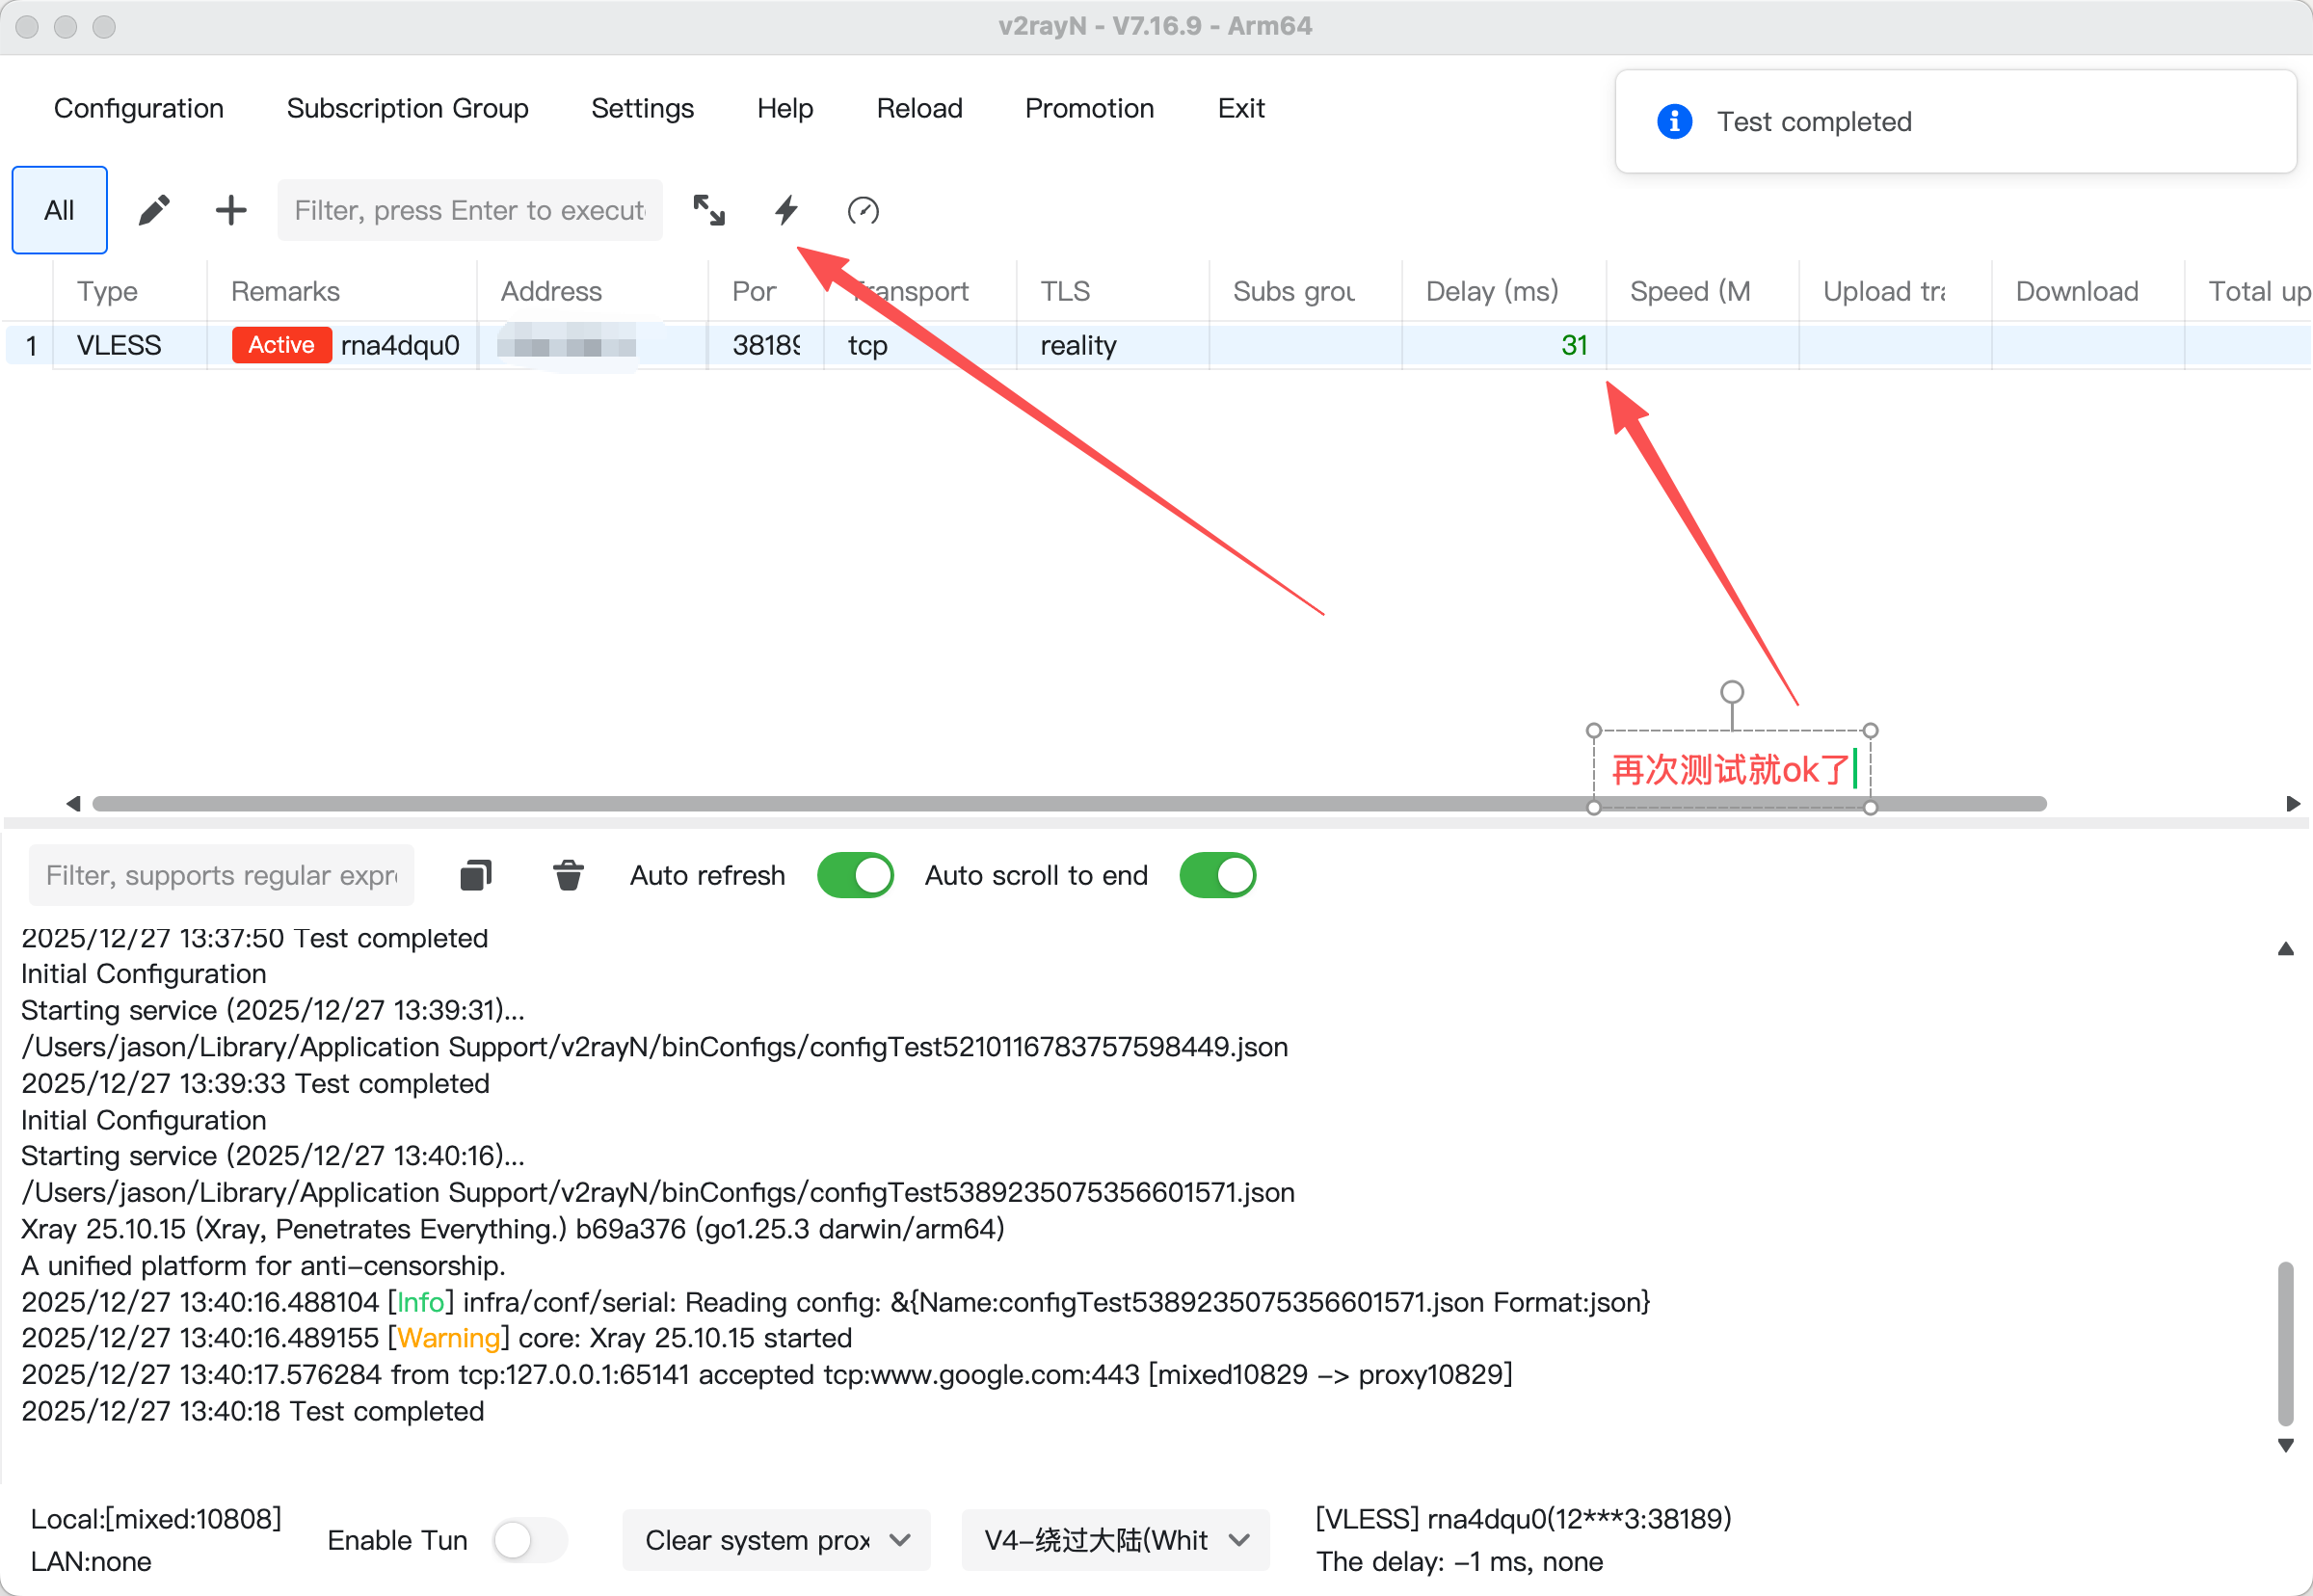Click the LAN:none status text

click(x=91, y=1561)
